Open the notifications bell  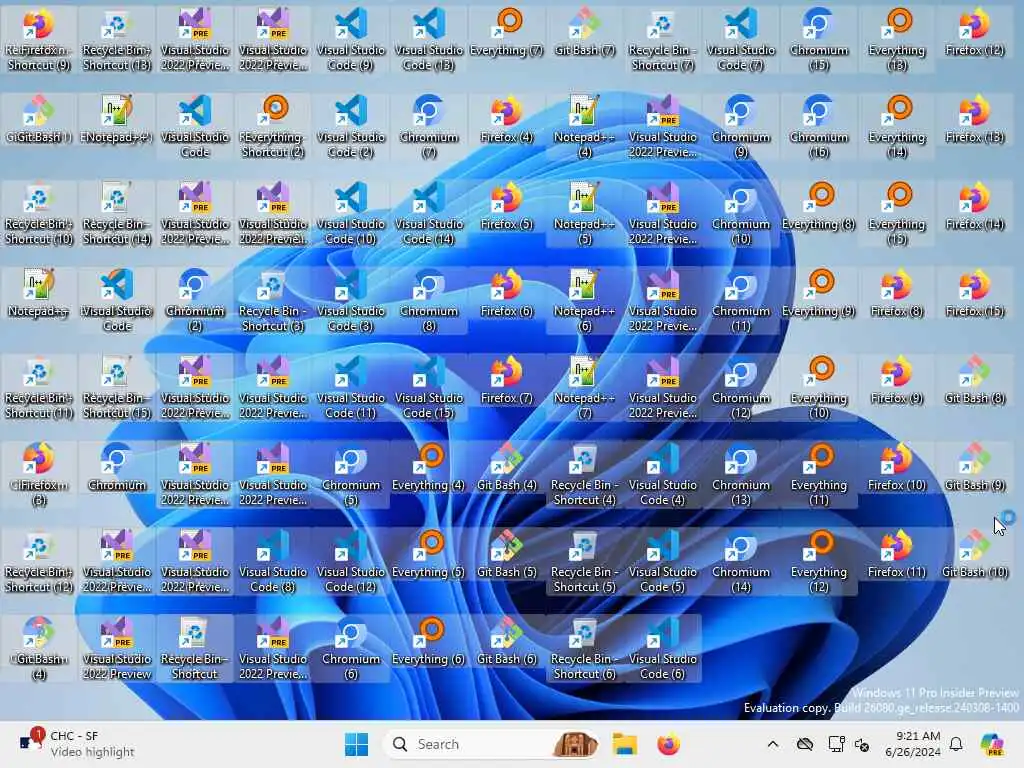click(956, 744)
